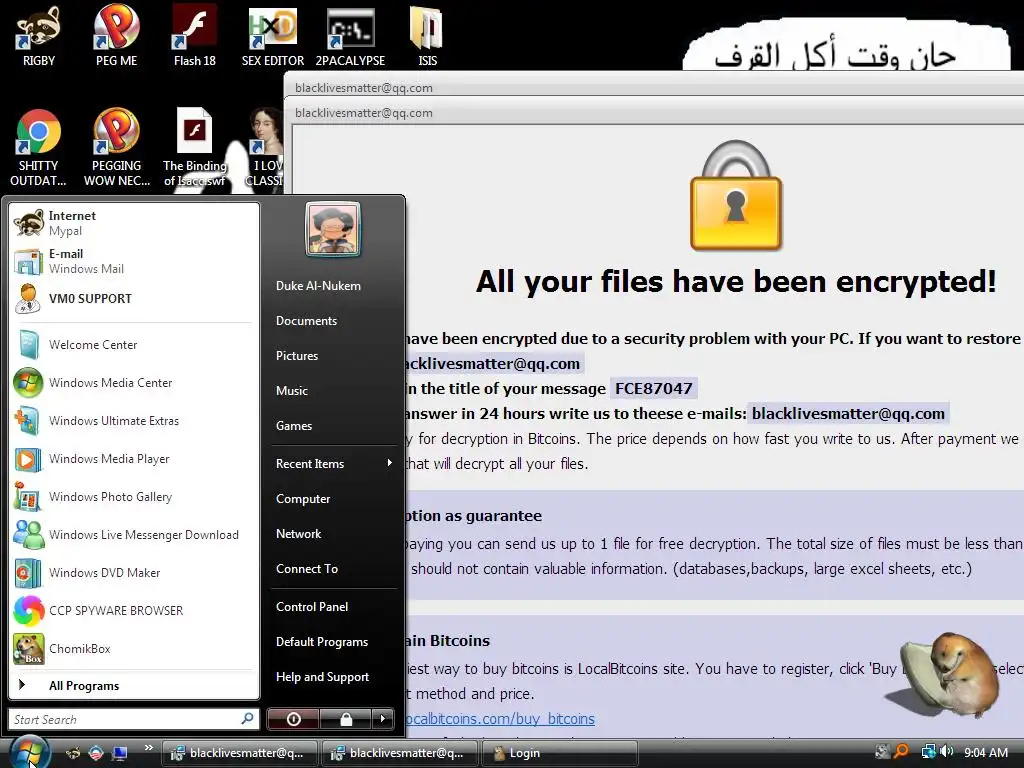
Task: Open Default Programs
Action: click(x=322, y=642)
